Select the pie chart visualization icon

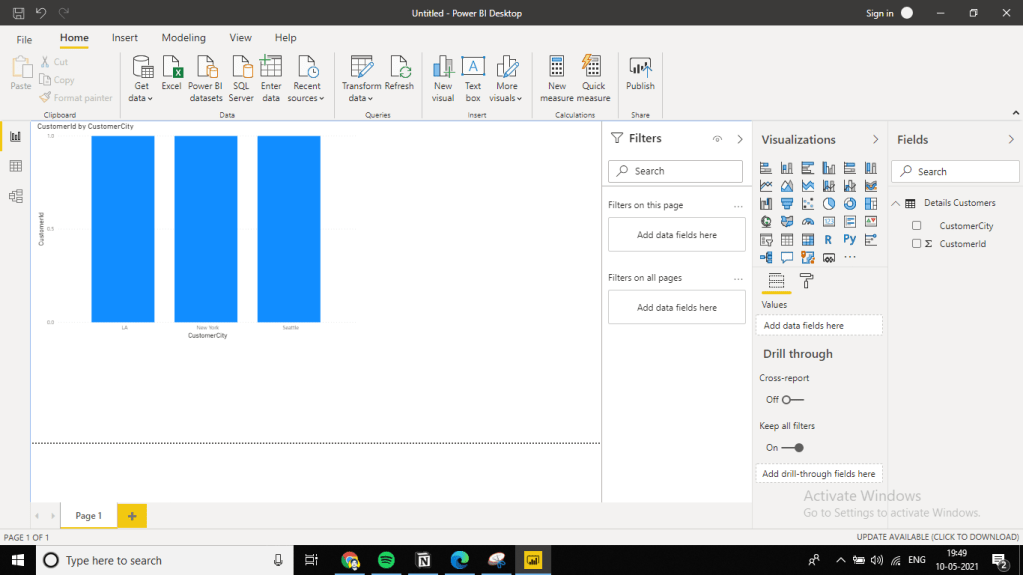point(829,204)
